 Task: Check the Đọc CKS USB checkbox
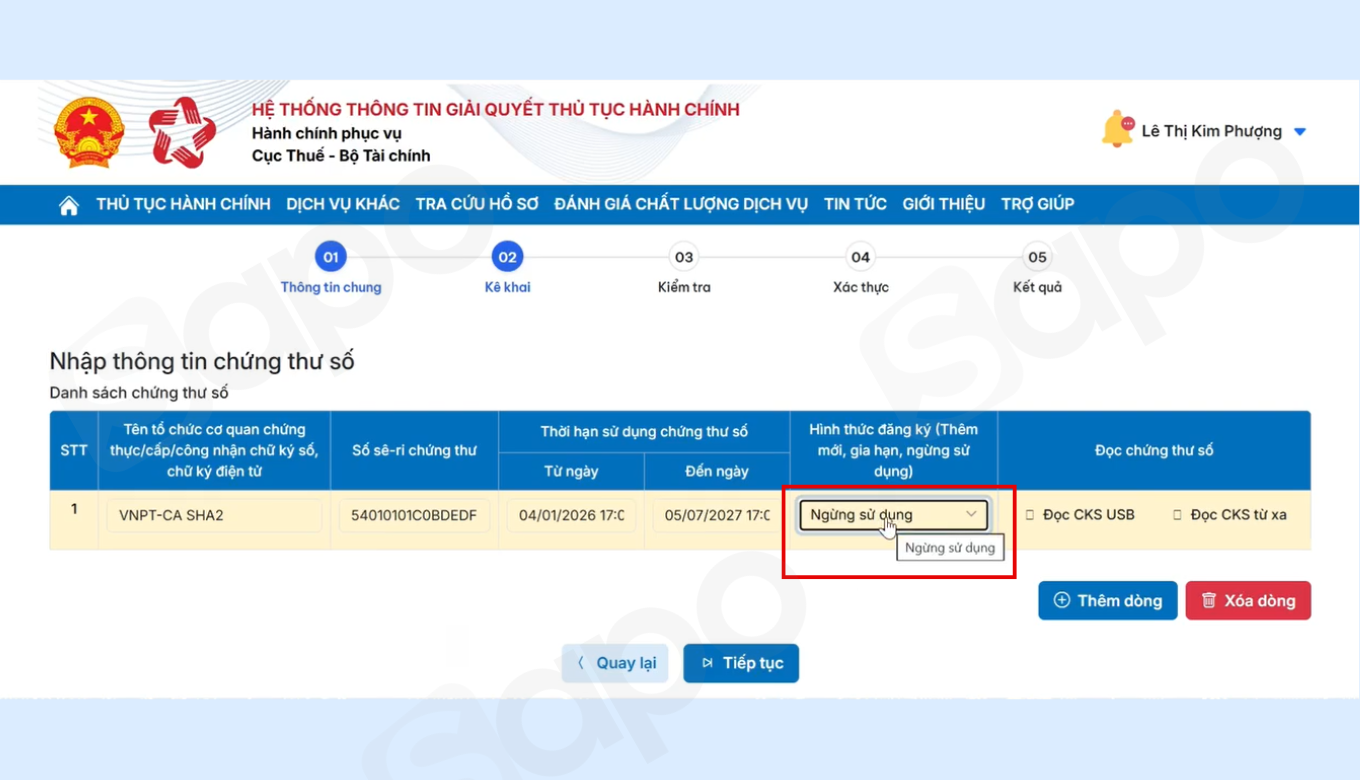click(1031, 515)
